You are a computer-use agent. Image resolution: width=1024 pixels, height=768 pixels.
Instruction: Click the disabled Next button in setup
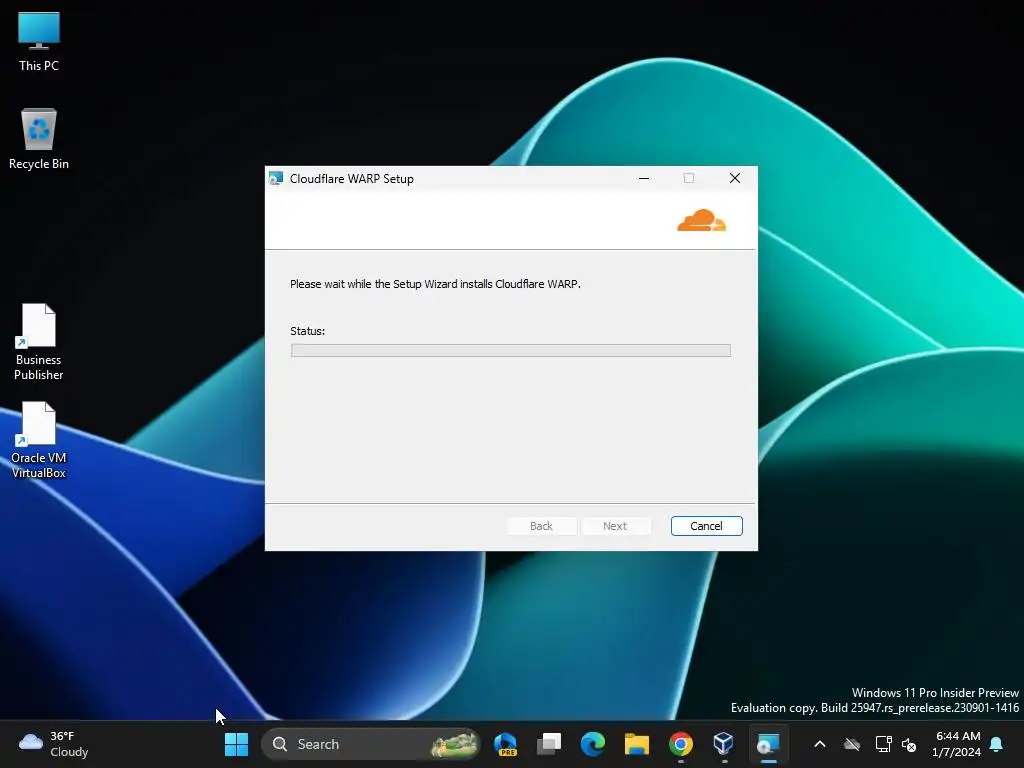pos(615,526)
